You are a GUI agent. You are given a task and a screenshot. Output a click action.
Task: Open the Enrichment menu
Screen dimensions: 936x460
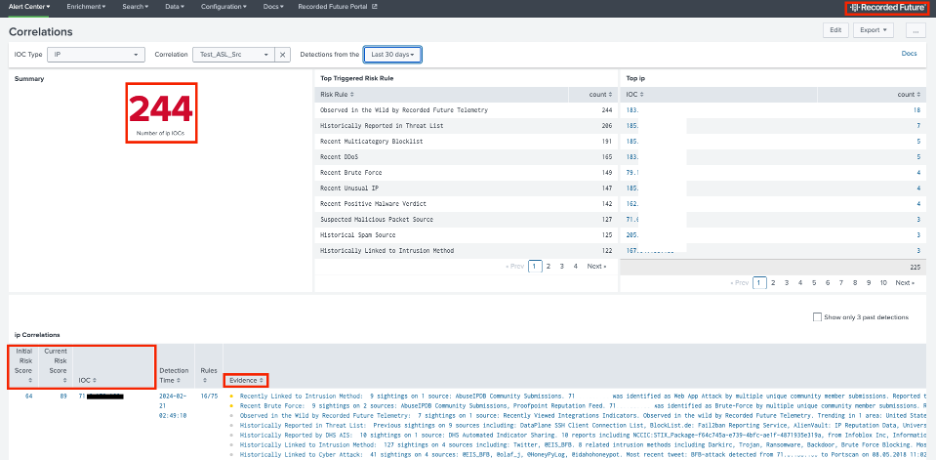tap(86, 7)
